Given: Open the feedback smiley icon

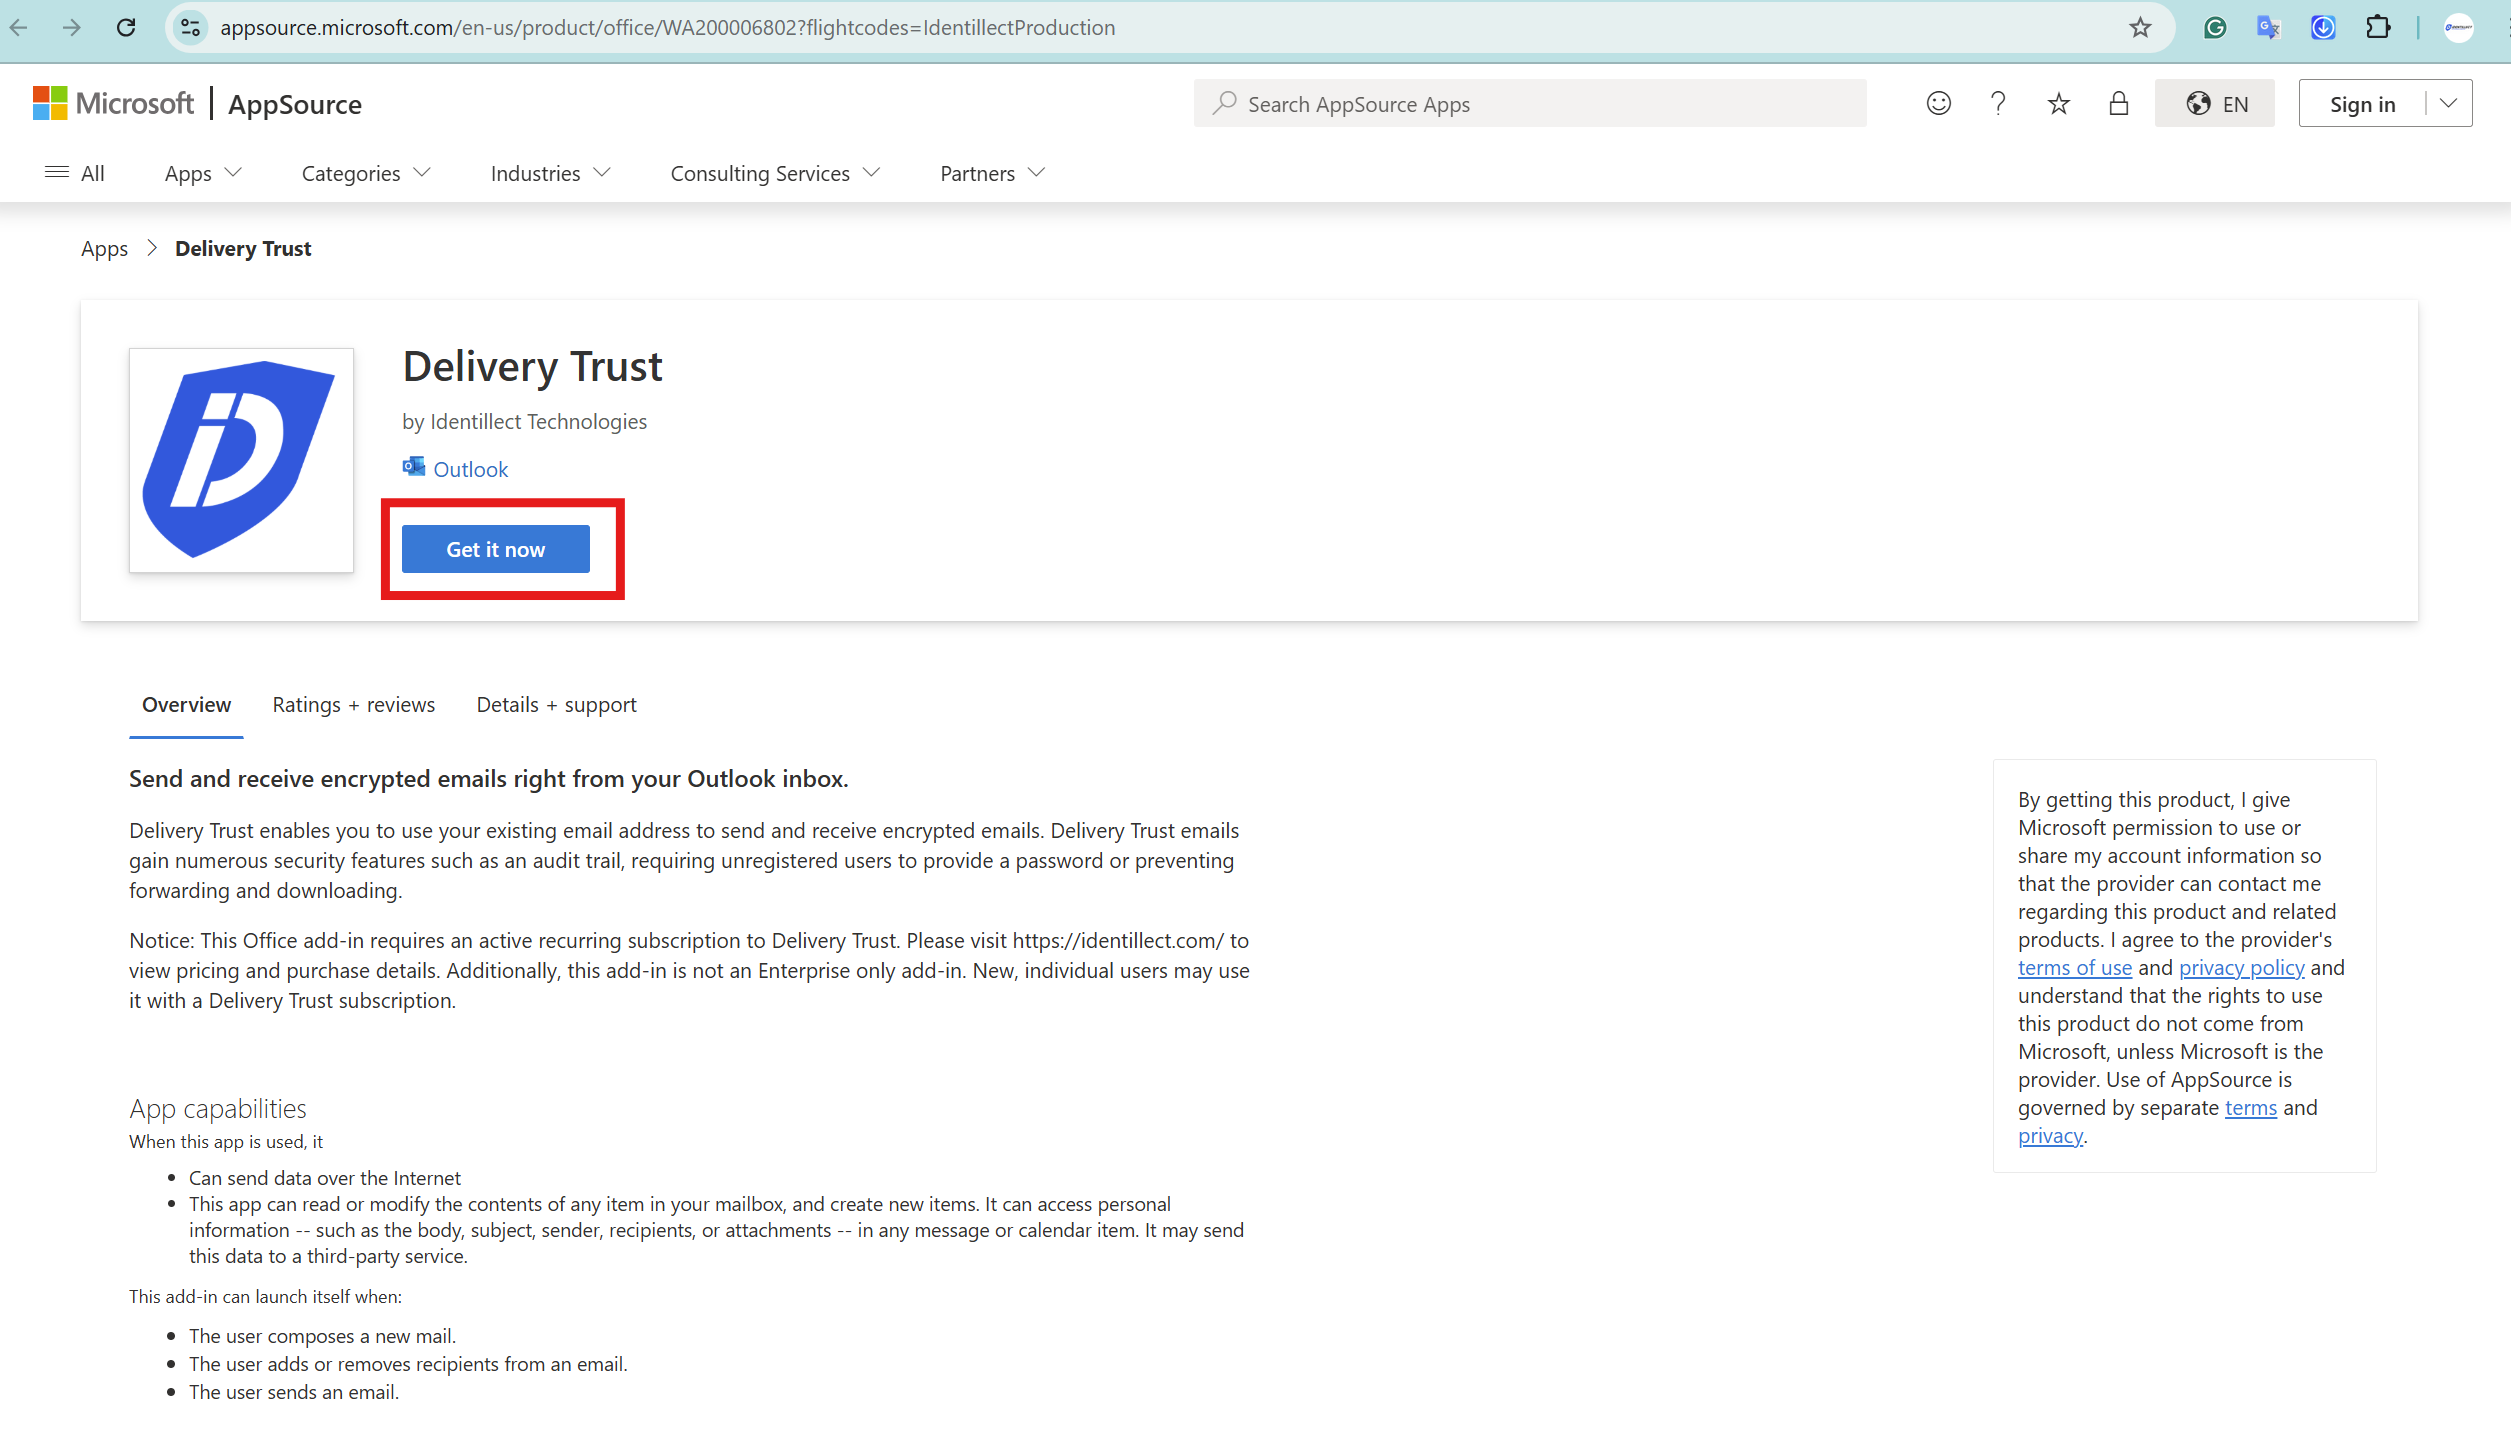Looking at the screenshot, I should [1938, 103].
